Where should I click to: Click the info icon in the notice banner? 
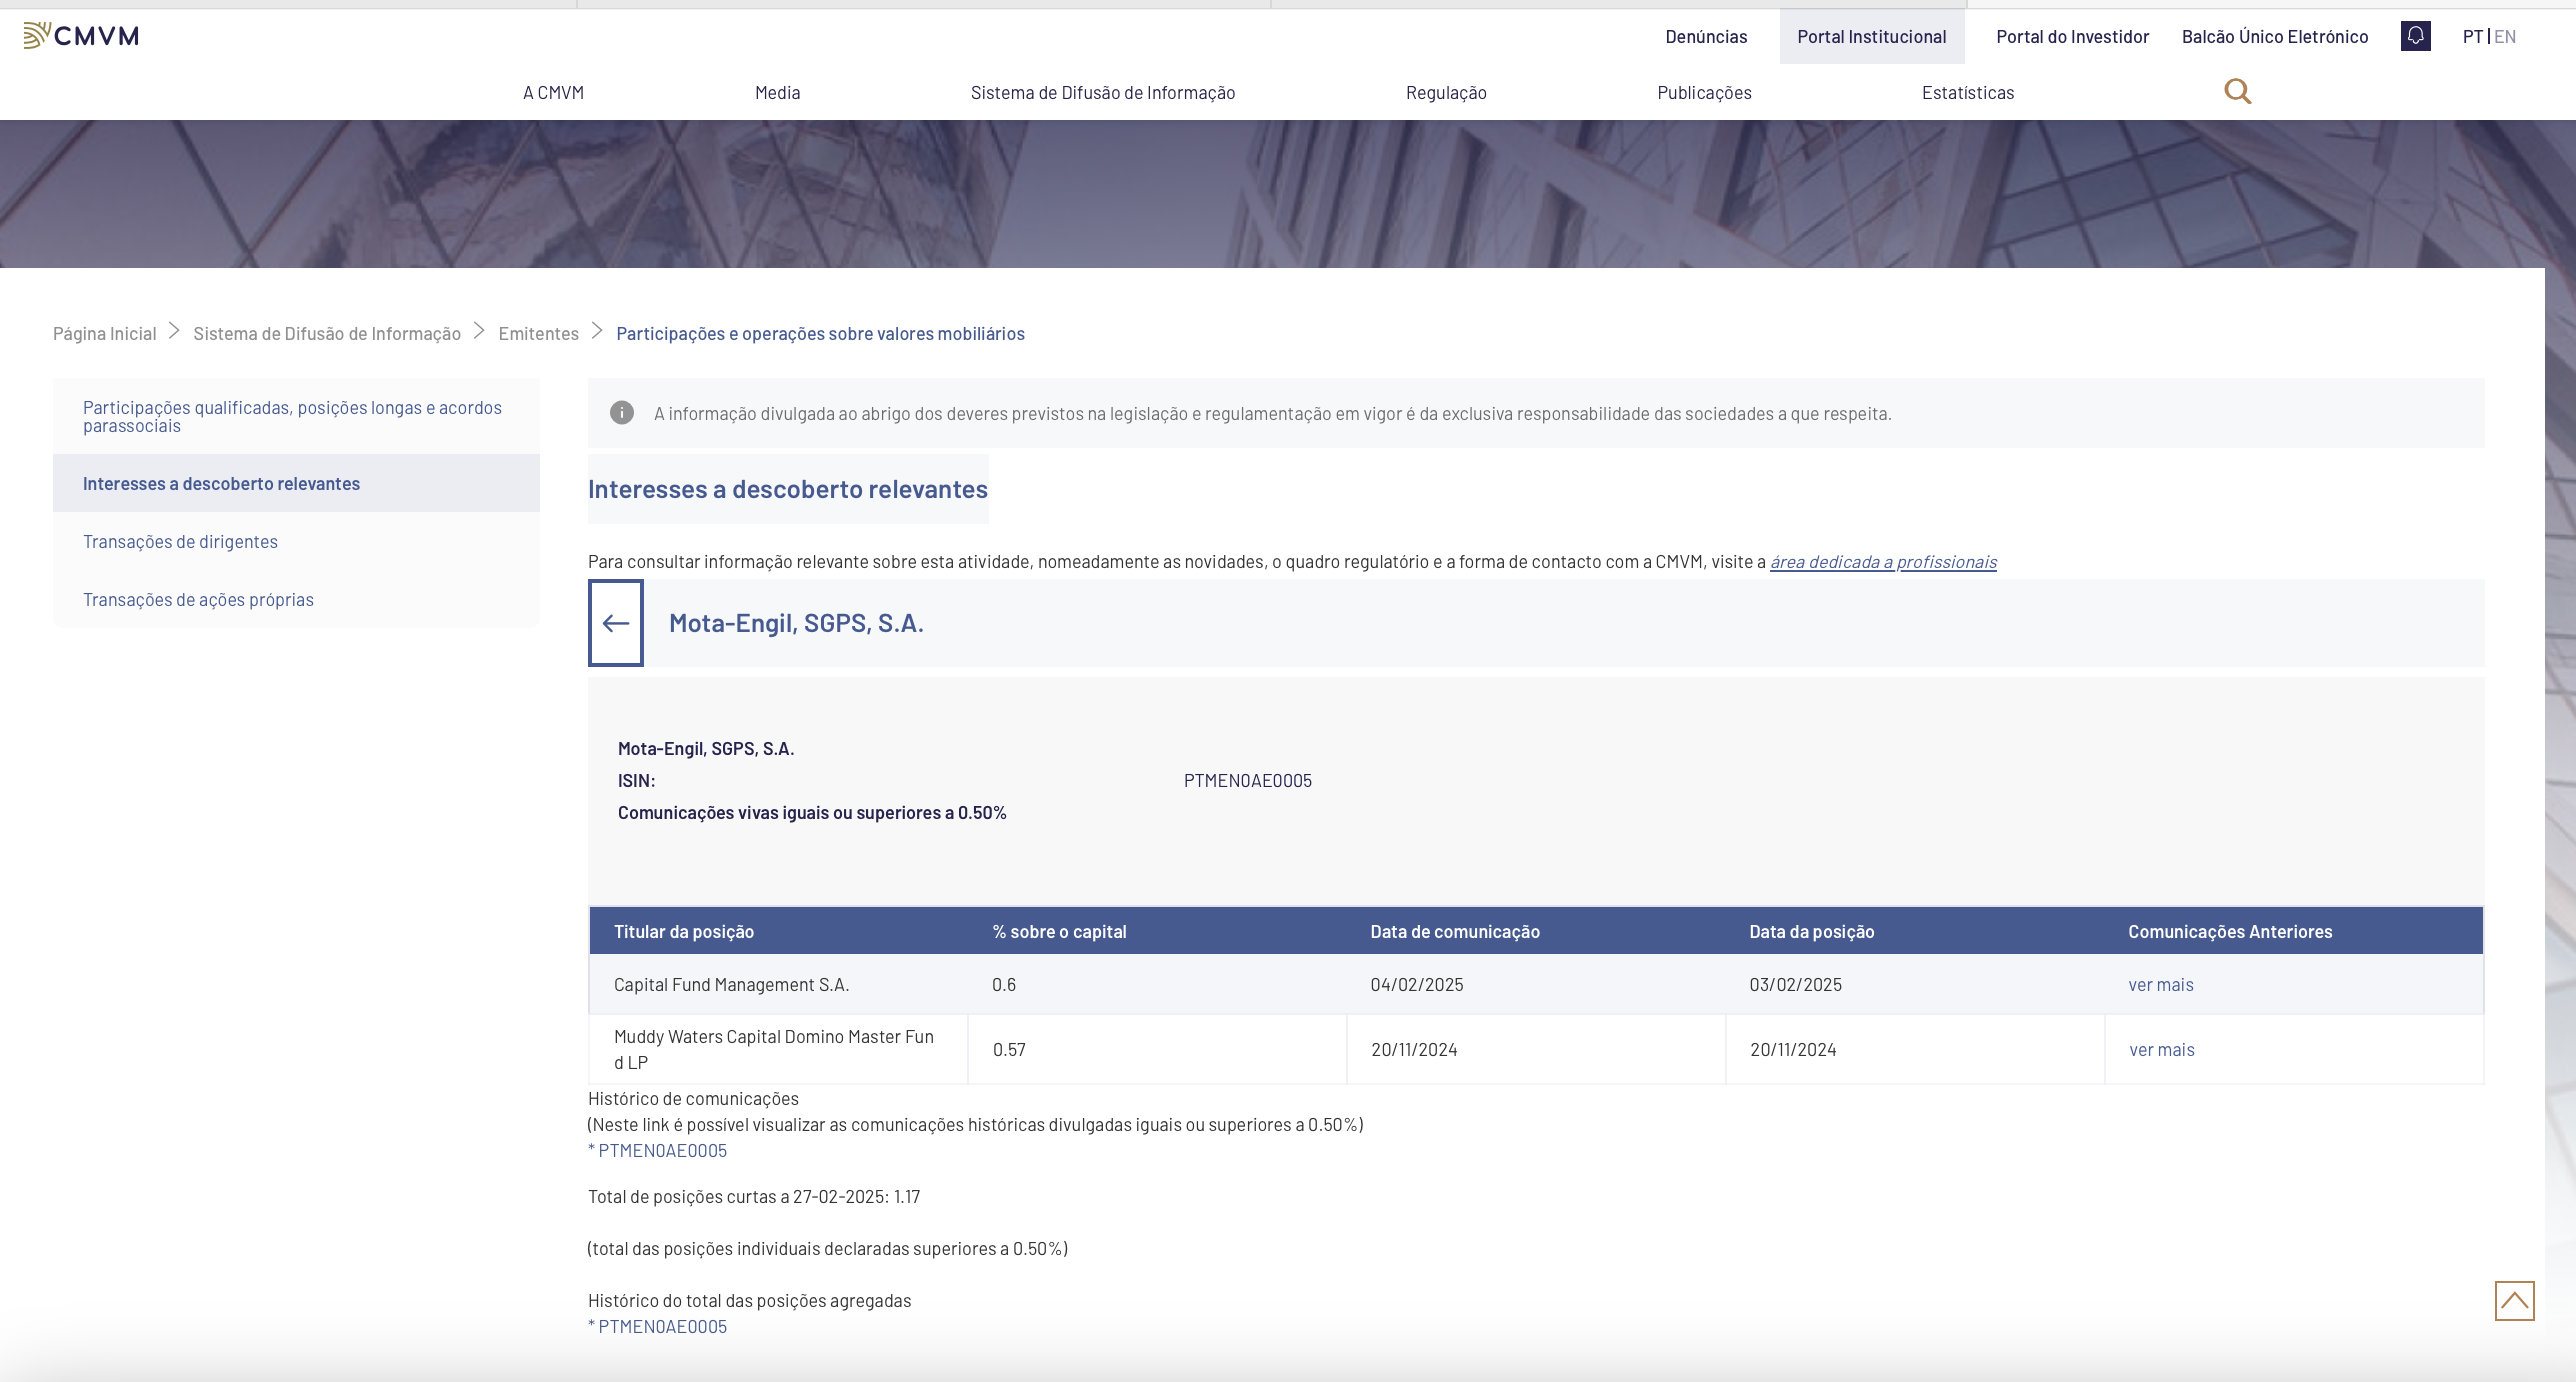click(x=622, y=413)
